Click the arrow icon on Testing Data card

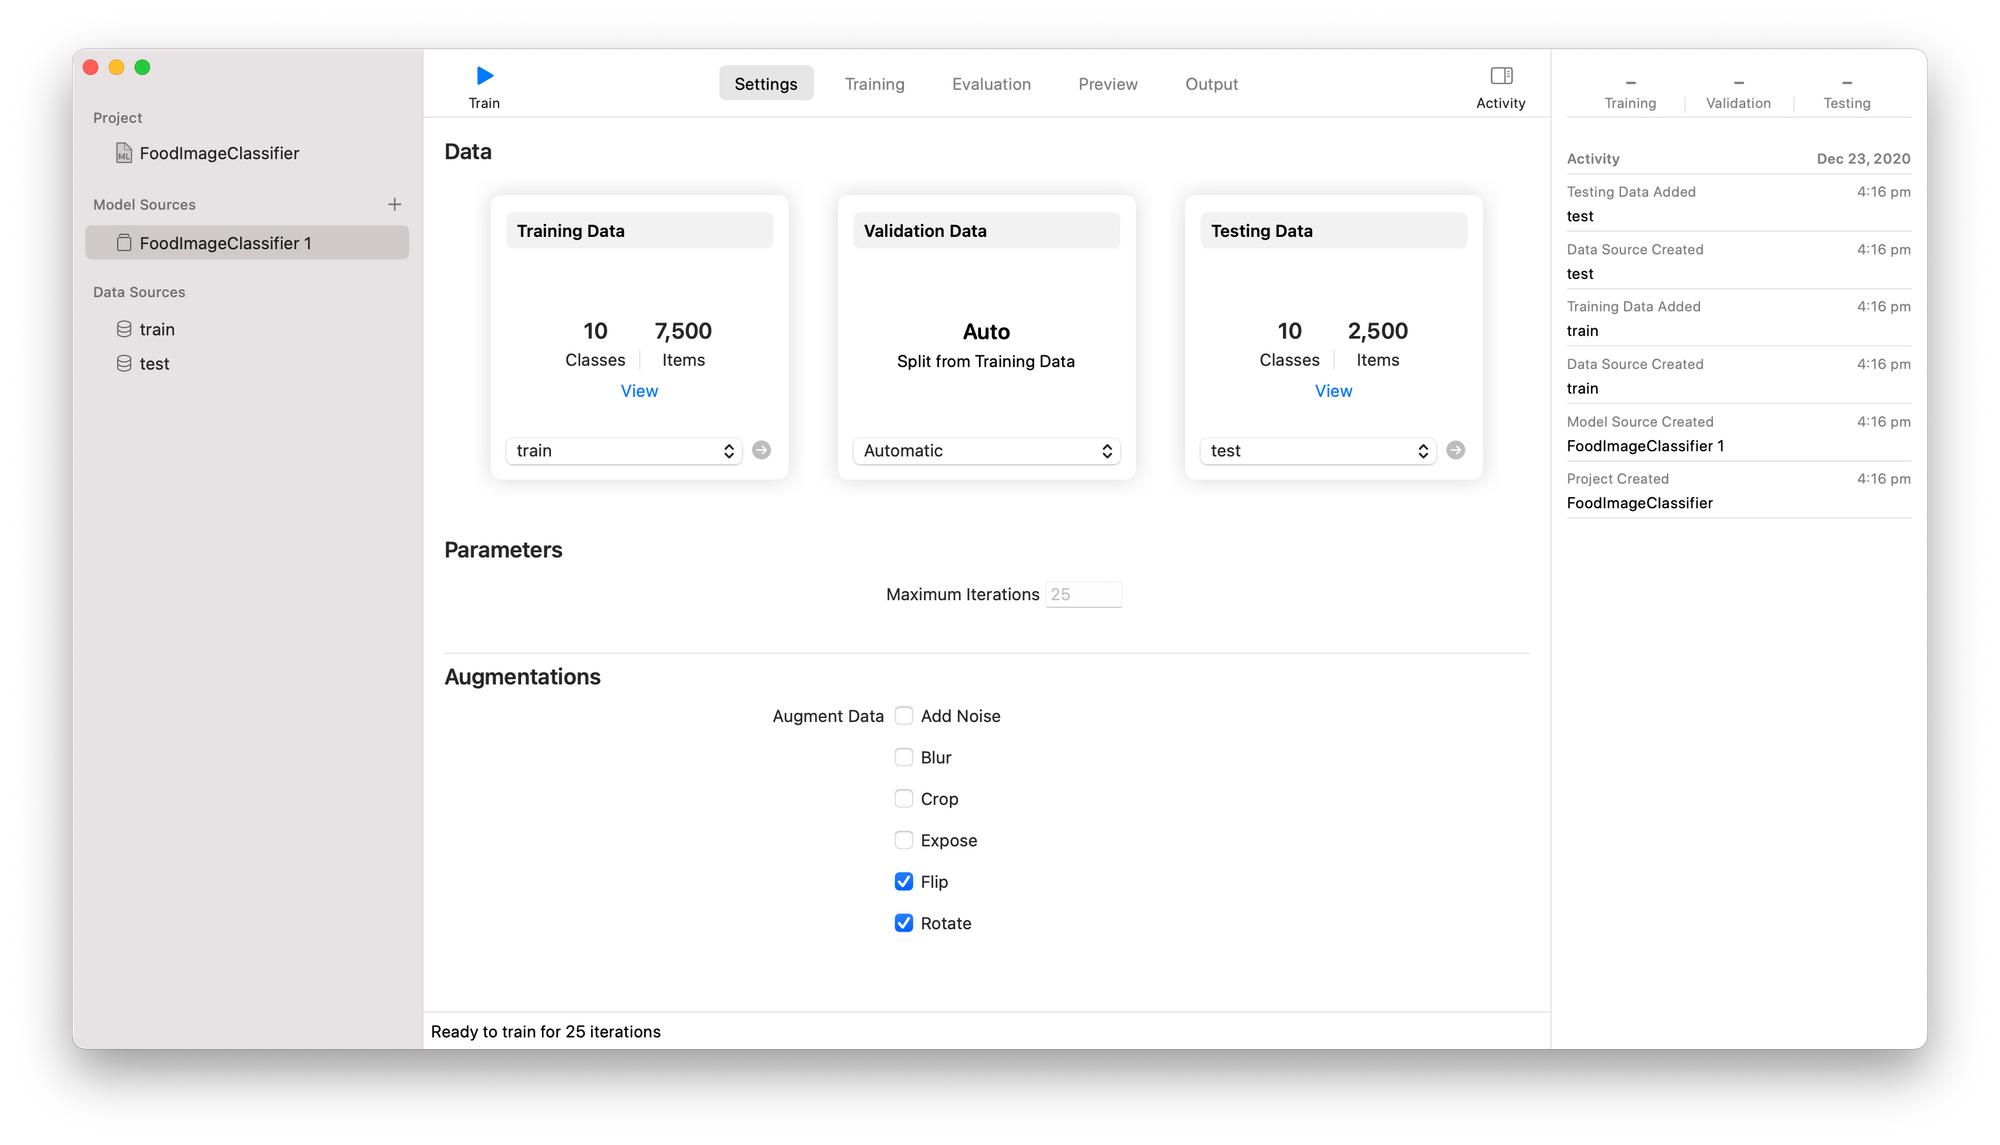point(1455,449)
